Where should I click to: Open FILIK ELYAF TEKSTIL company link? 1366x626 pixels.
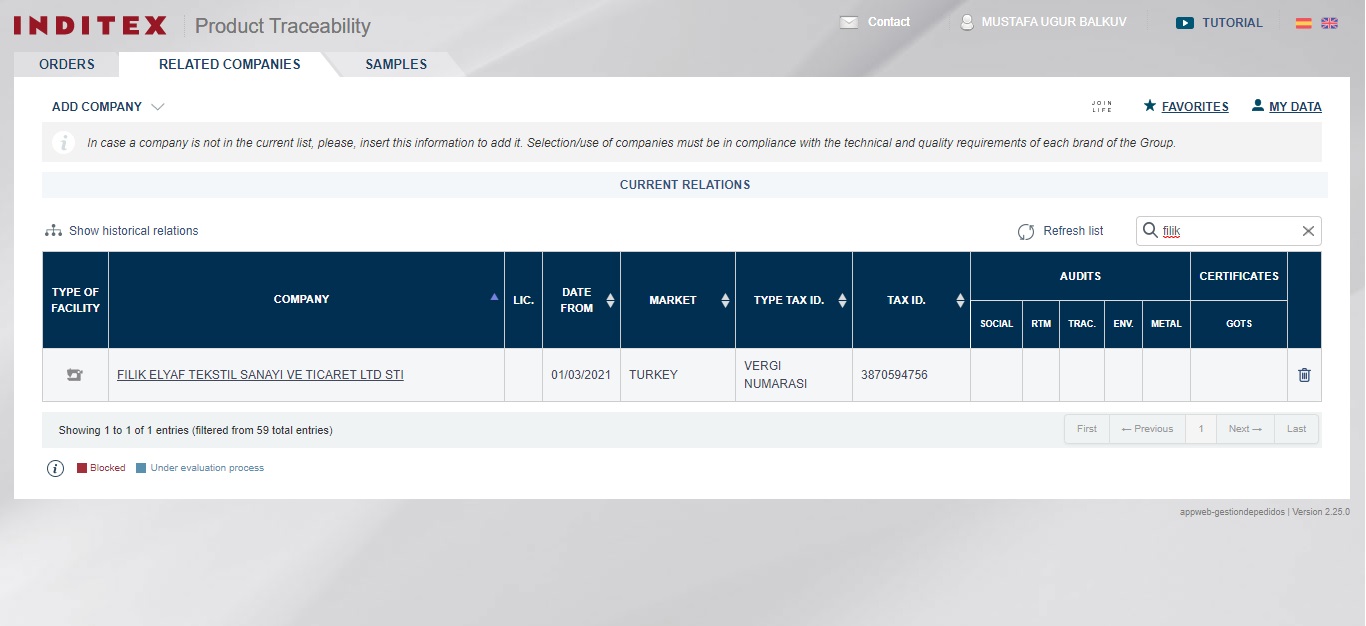[x=260, y=375]
